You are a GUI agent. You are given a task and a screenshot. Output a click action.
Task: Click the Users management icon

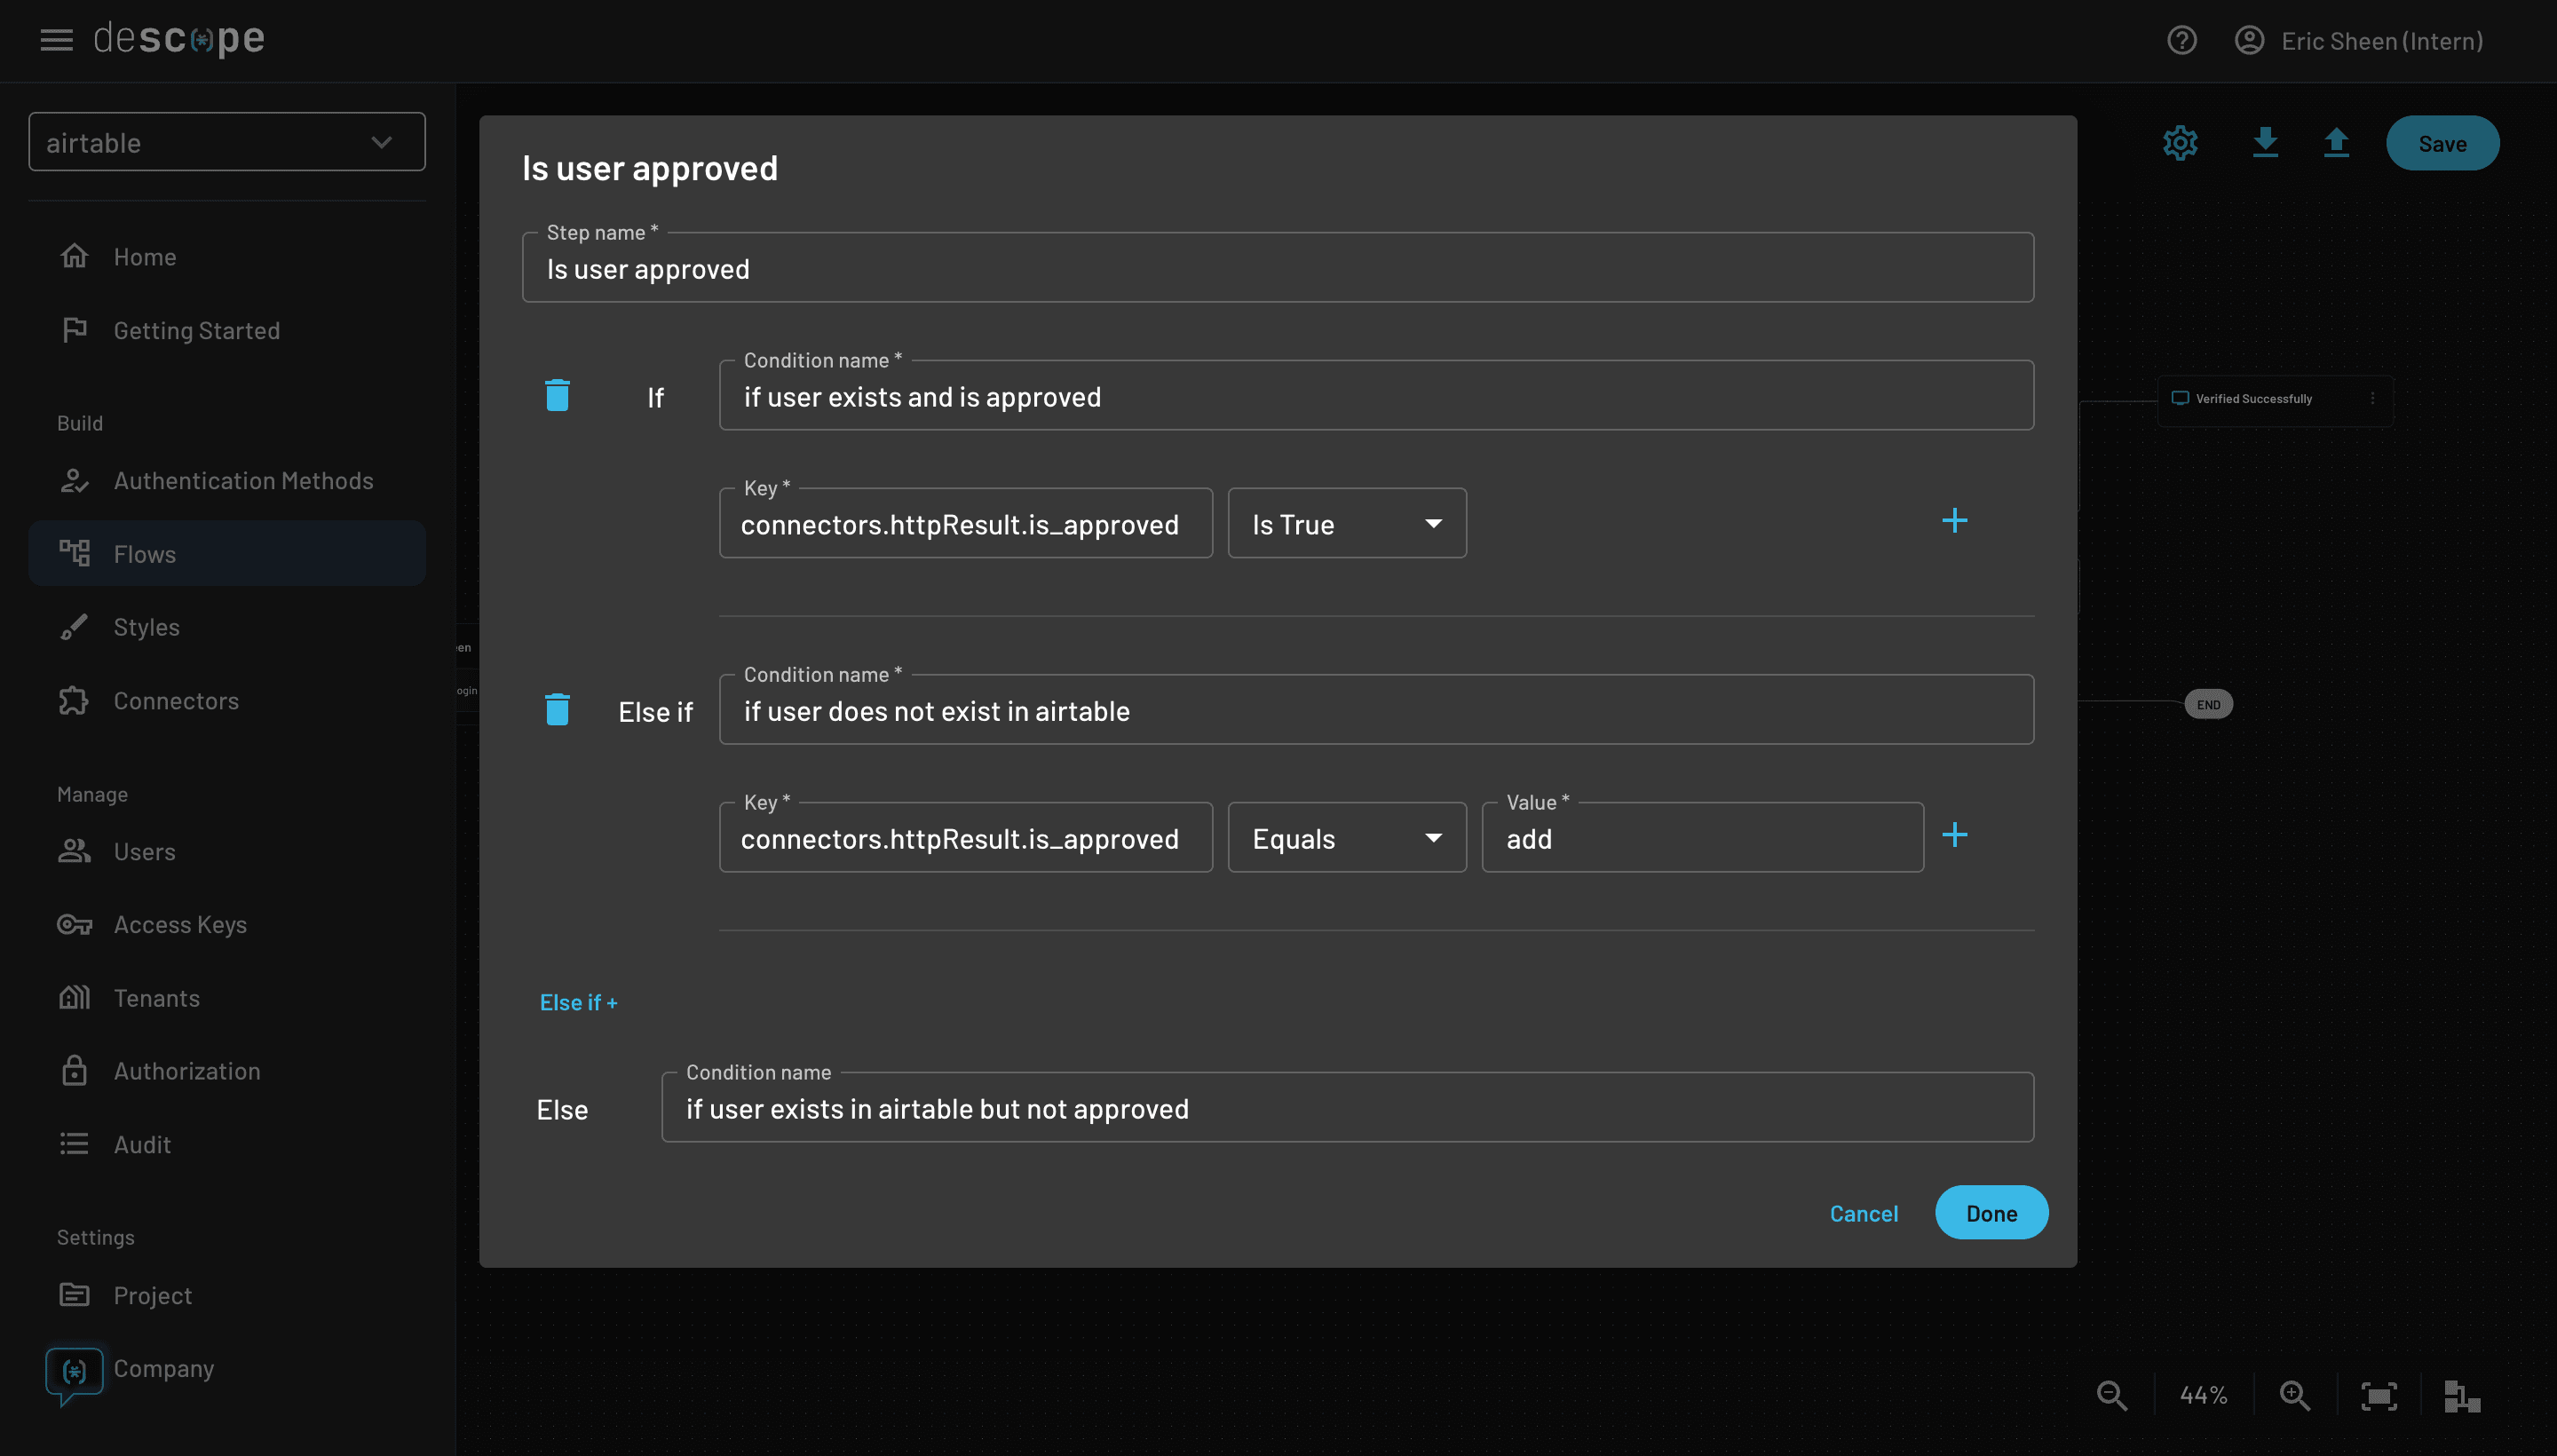tap(74, 851)
